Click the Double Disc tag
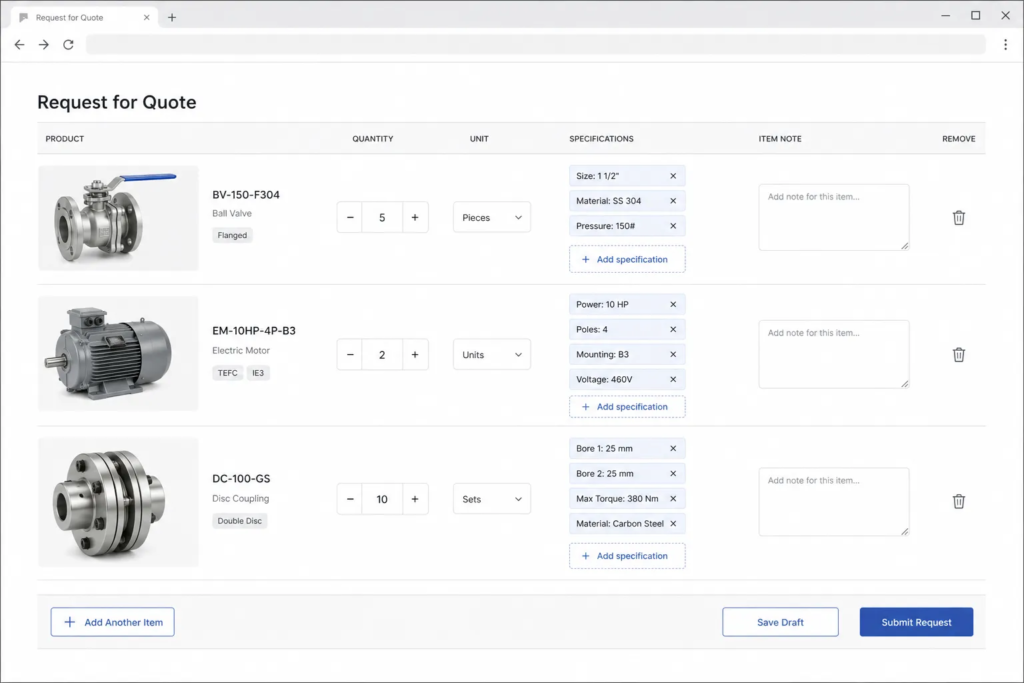Image resolution: width=1024 pixels, height=683 pixels. pyautogui.click(x=240, y=521)
